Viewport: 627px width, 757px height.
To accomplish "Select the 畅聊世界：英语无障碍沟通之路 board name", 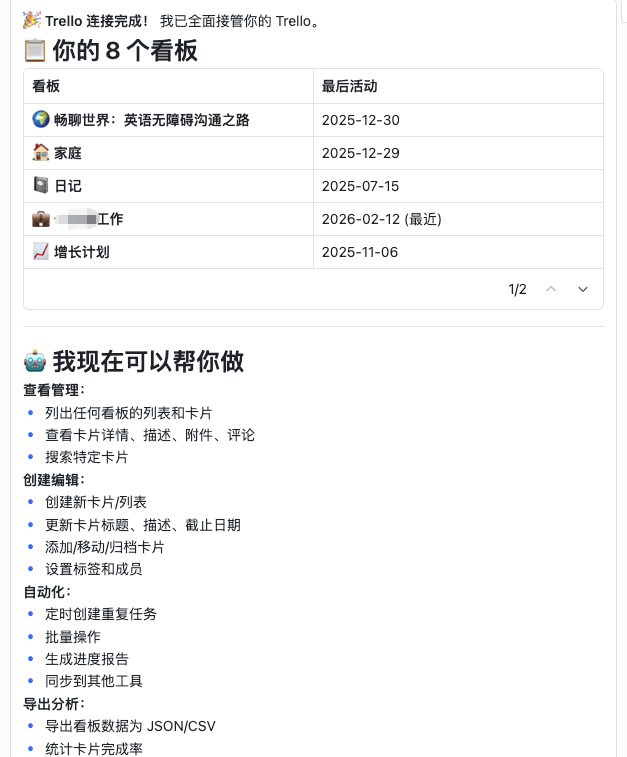I will (152, 120).
